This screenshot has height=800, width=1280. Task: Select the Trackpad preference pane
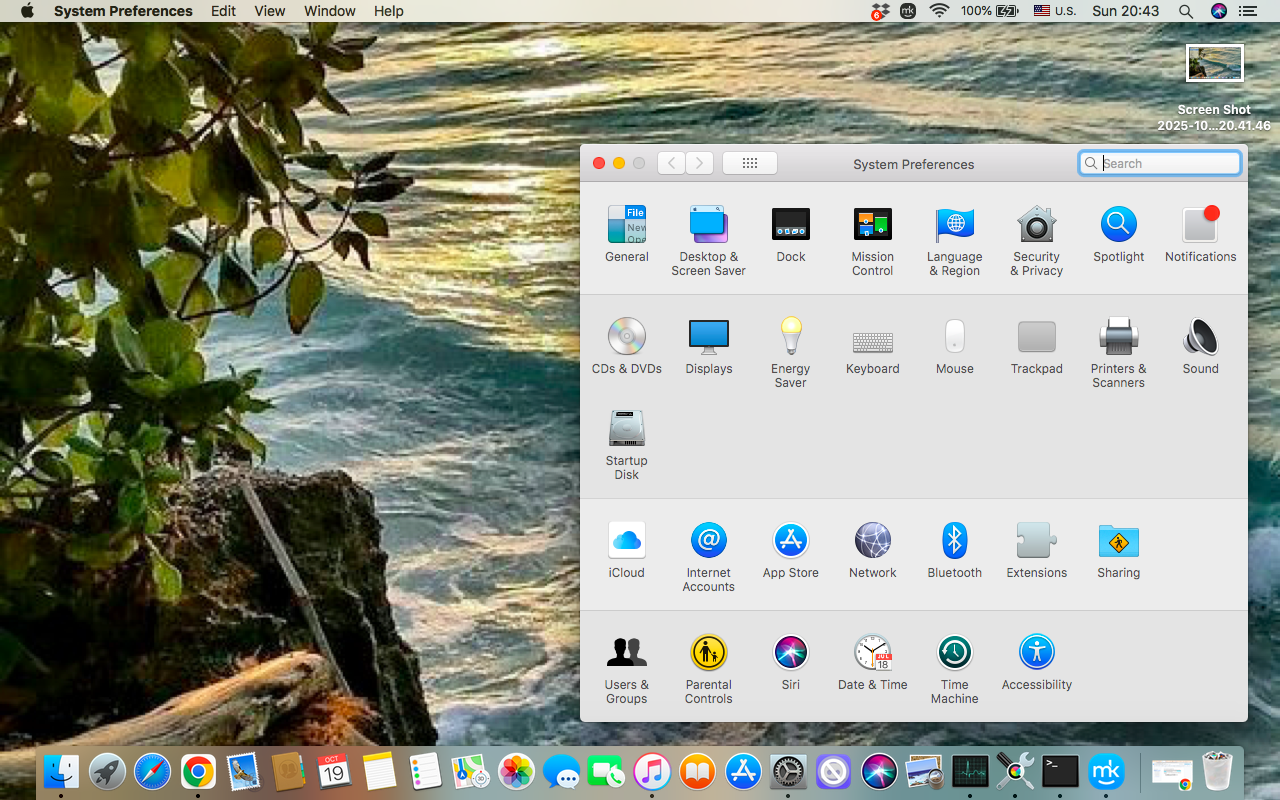click(x=1036, y=337)
